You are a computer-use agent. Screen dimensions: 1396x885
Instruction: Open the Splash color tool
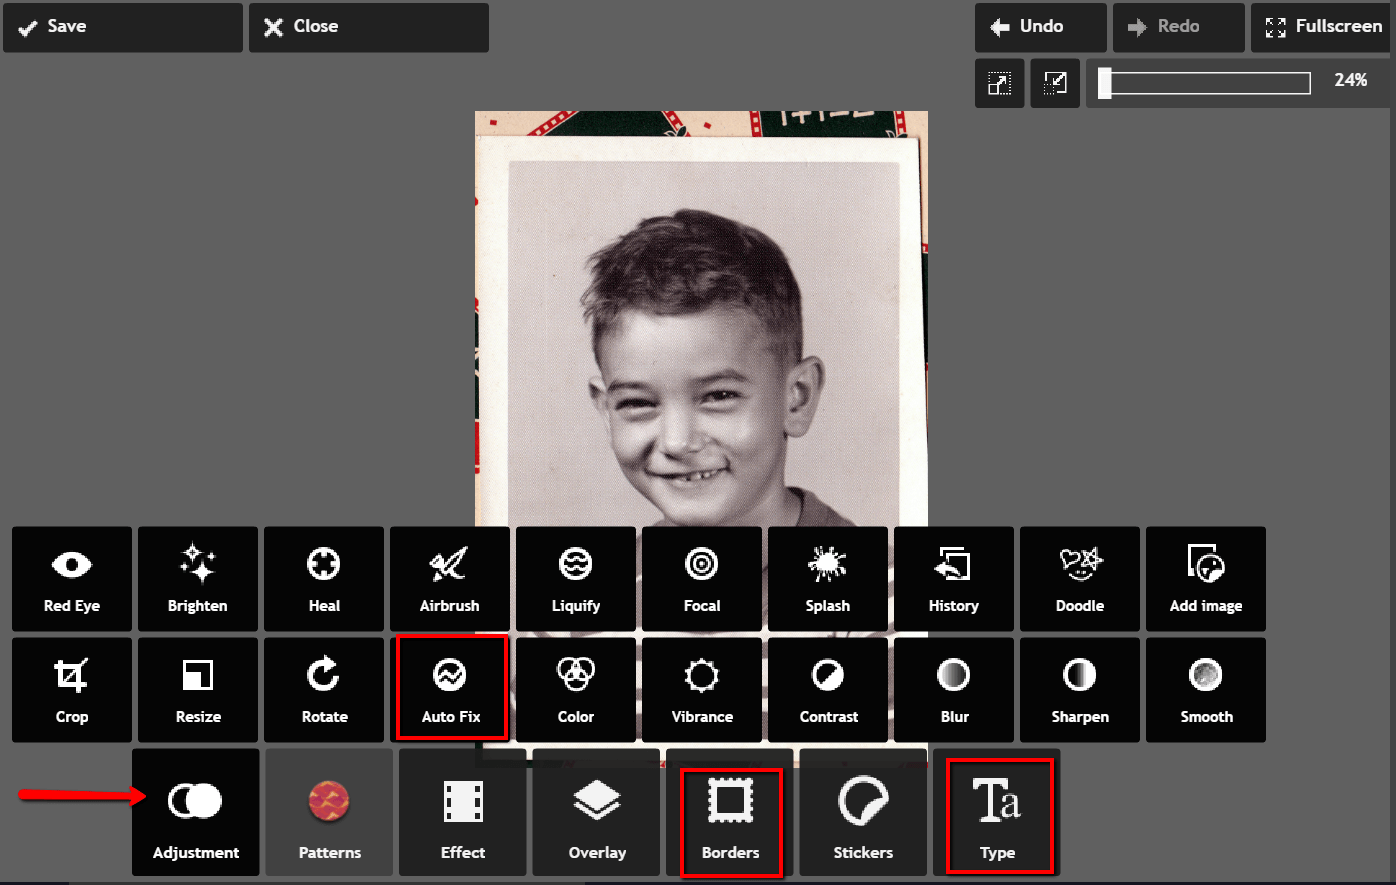[827, 579]
